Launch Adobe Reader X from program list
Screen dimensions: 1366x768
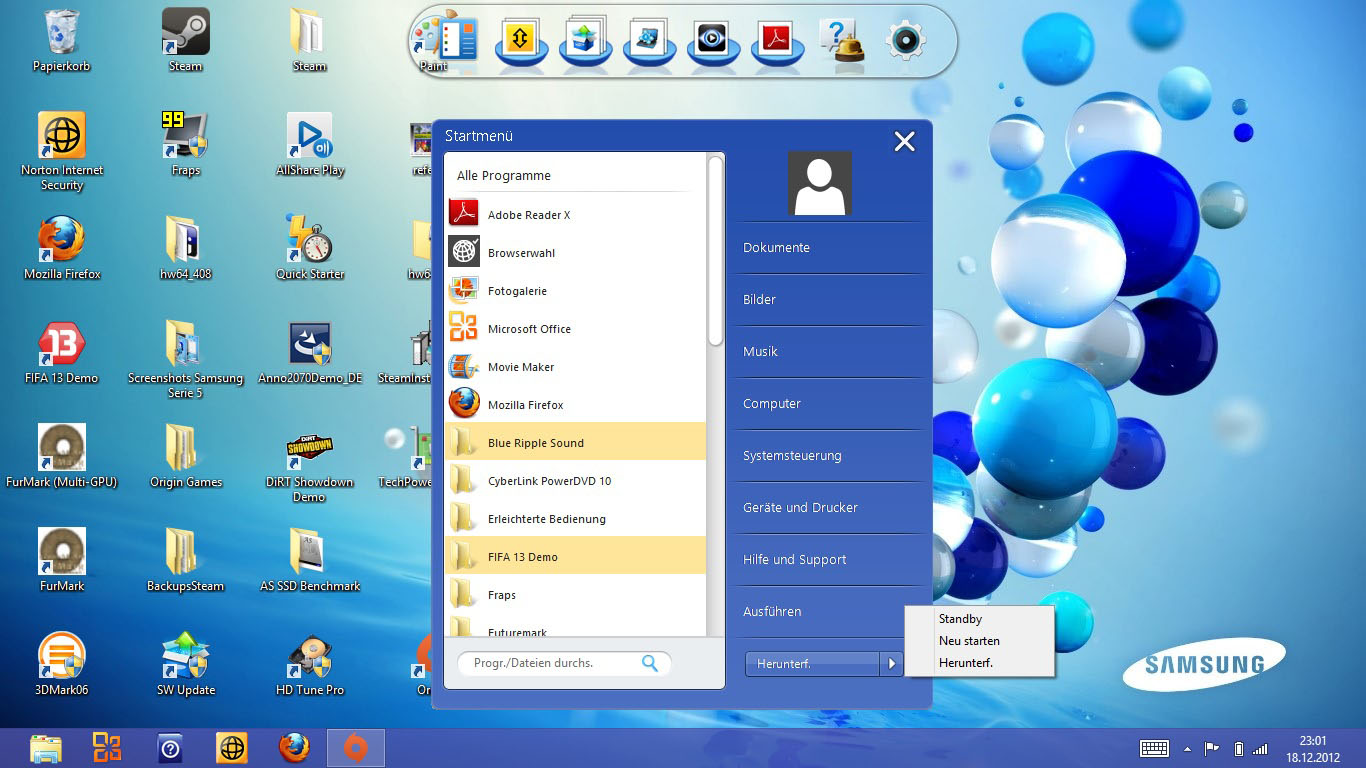528,215
